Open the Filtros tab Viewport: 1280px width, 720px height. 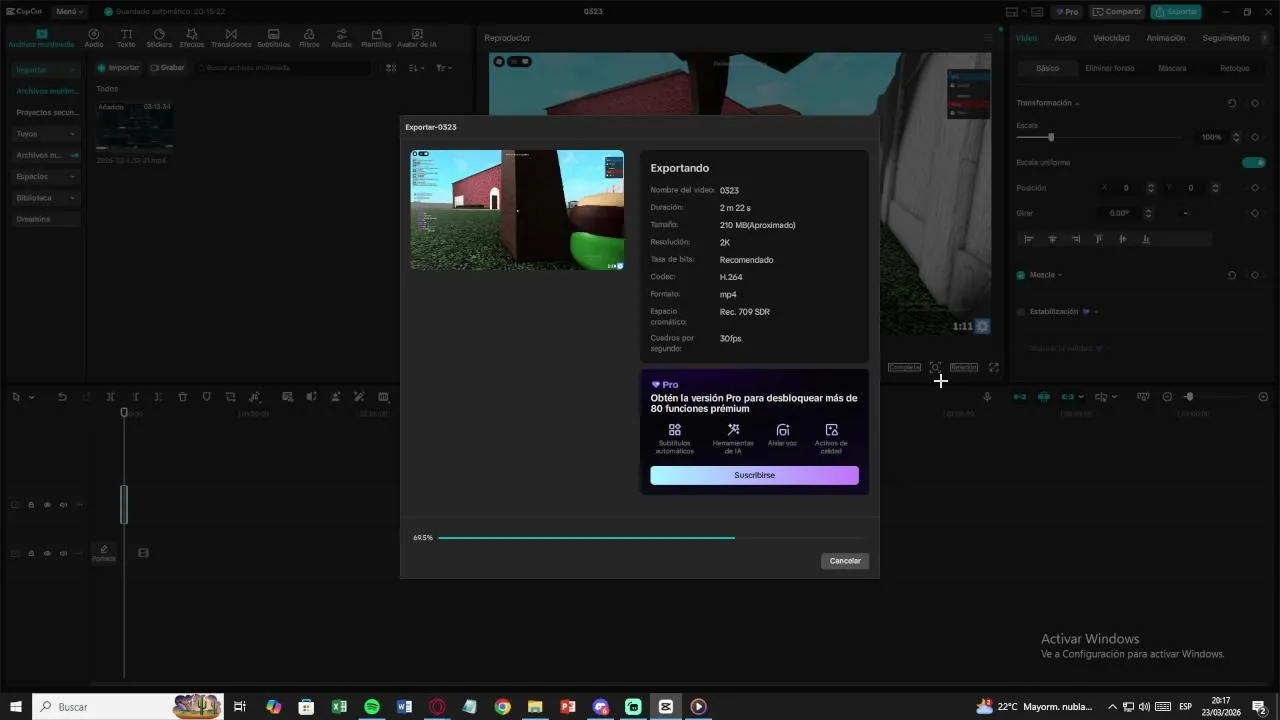309,39
